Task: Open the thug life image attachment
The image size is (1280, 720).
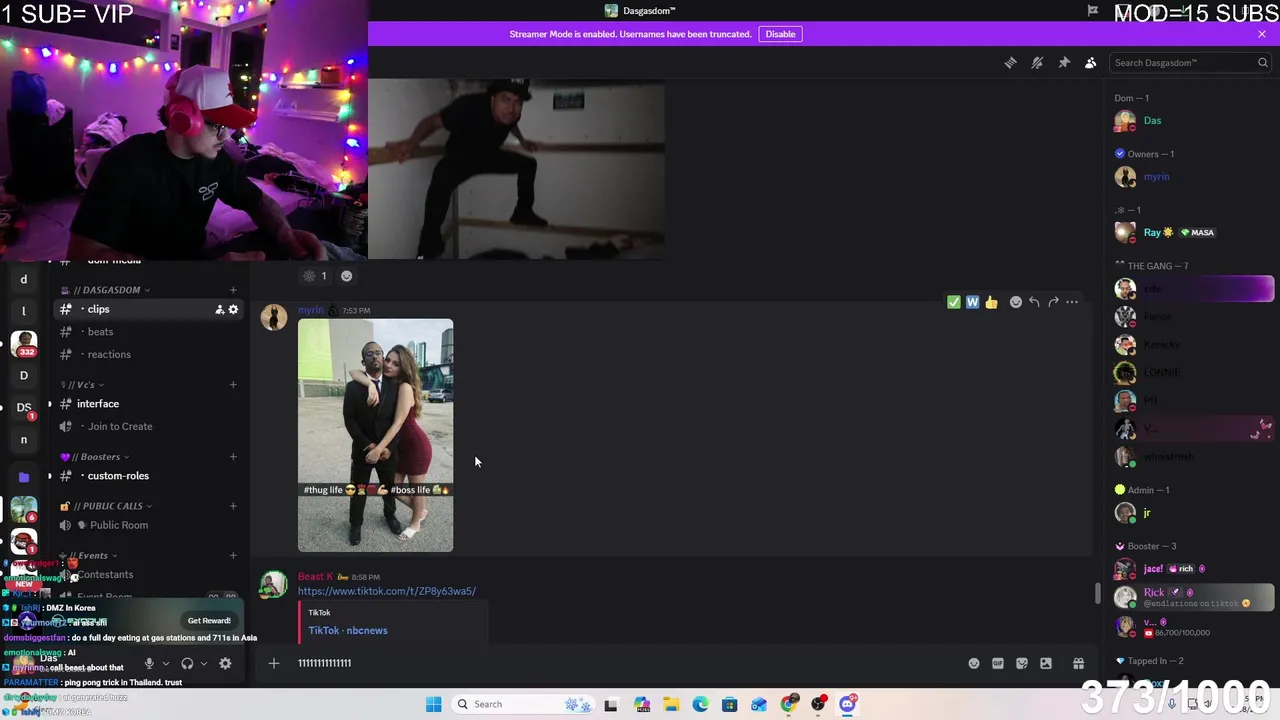Action: point(375,435)
